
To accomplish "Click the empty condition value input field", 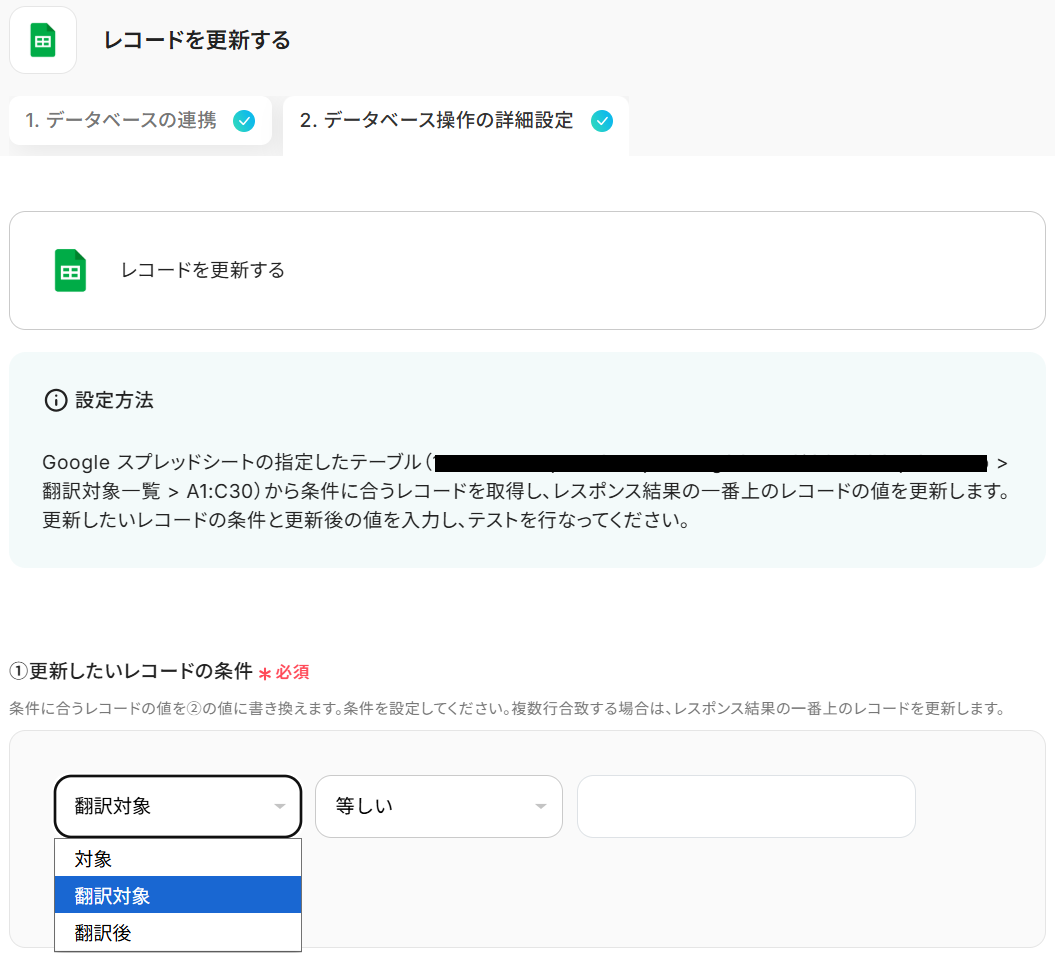I will [x=746, y=806].
